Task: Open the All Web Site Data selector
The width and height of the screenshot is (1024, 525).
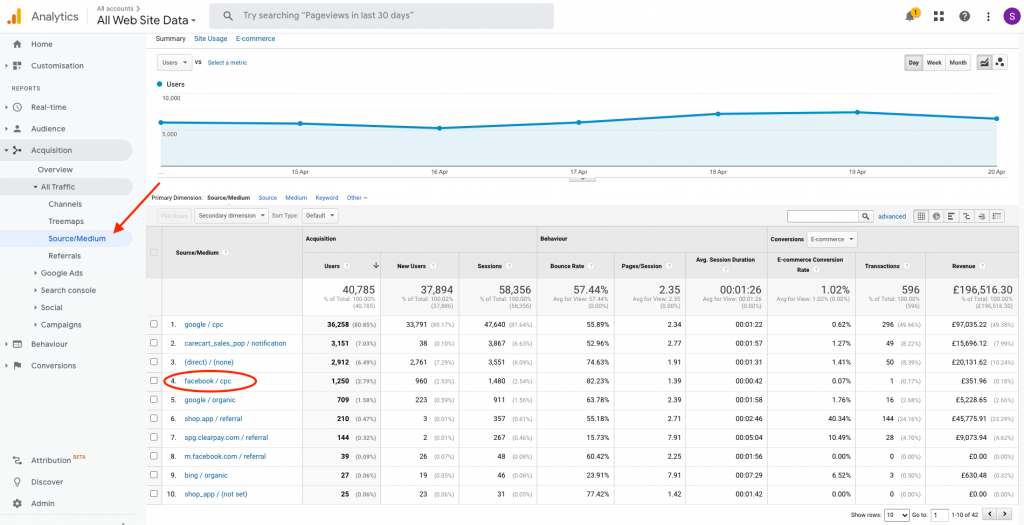Action: (x=146, y=20)
